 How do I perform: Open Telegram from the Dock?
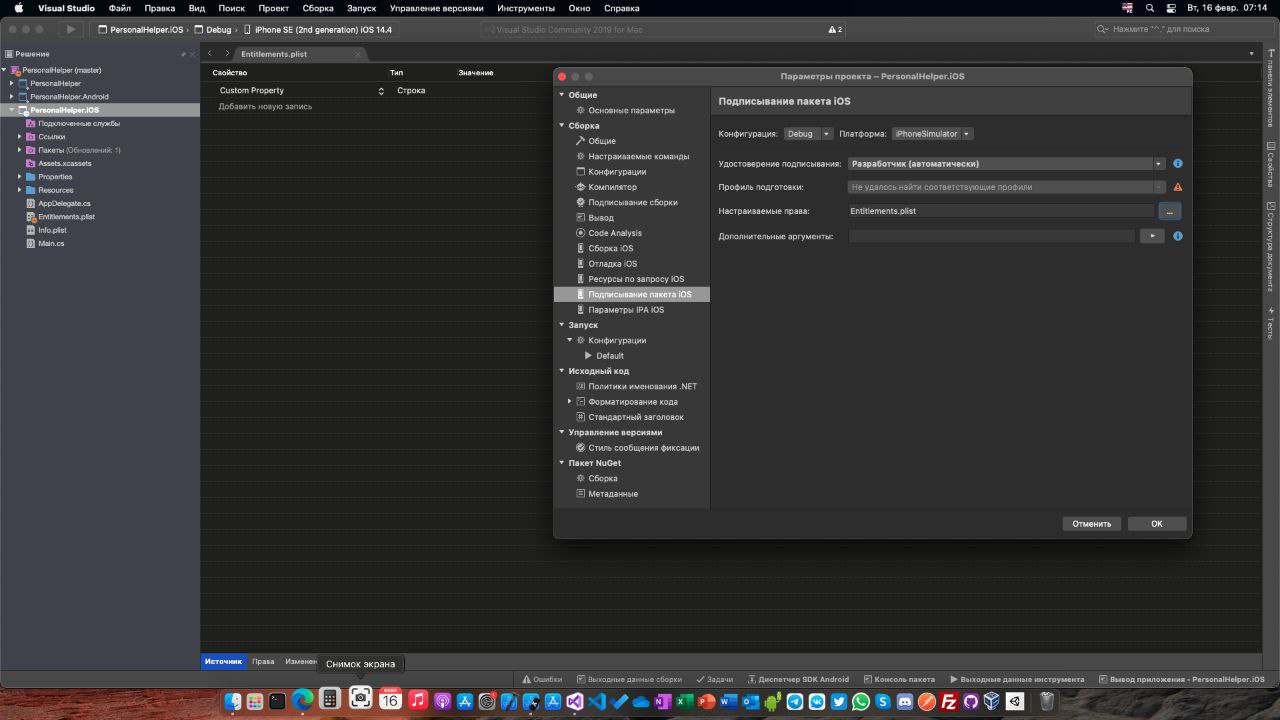tap(795, 701)
